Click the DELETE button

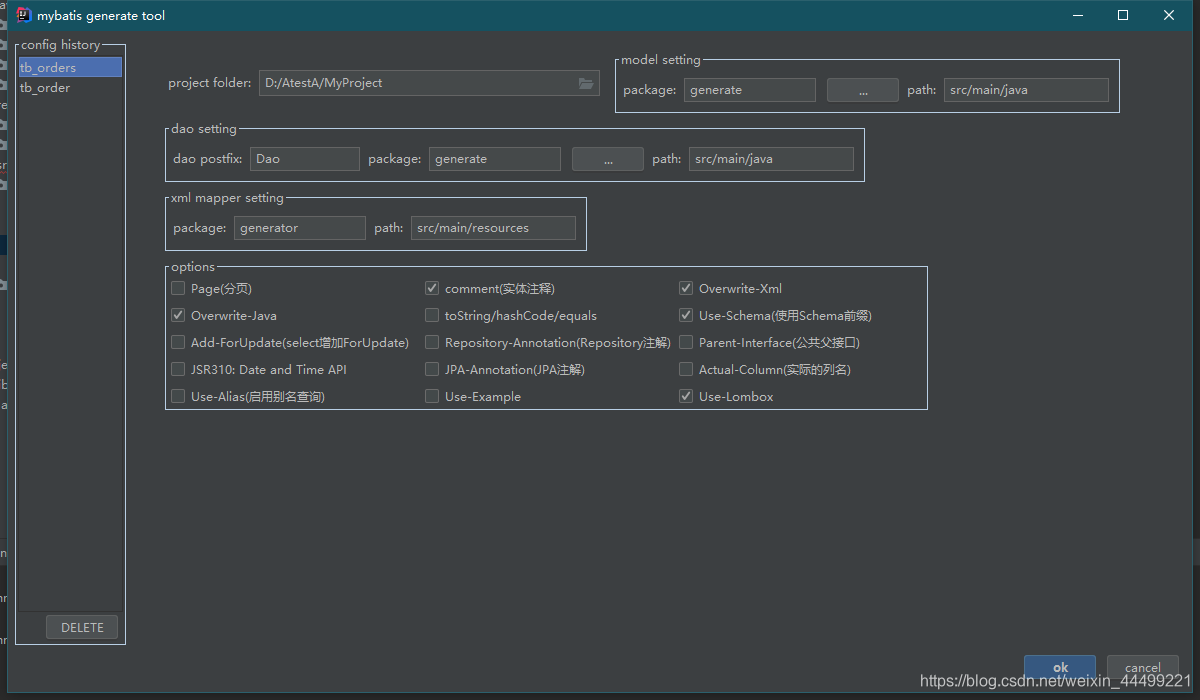point(82,627)
